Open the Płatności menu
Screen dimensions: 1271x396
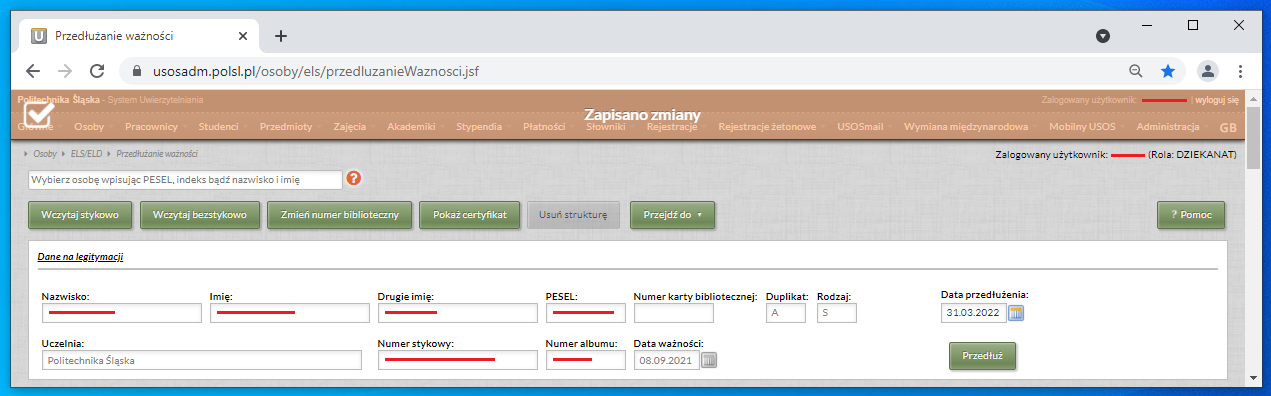[544, 128]
